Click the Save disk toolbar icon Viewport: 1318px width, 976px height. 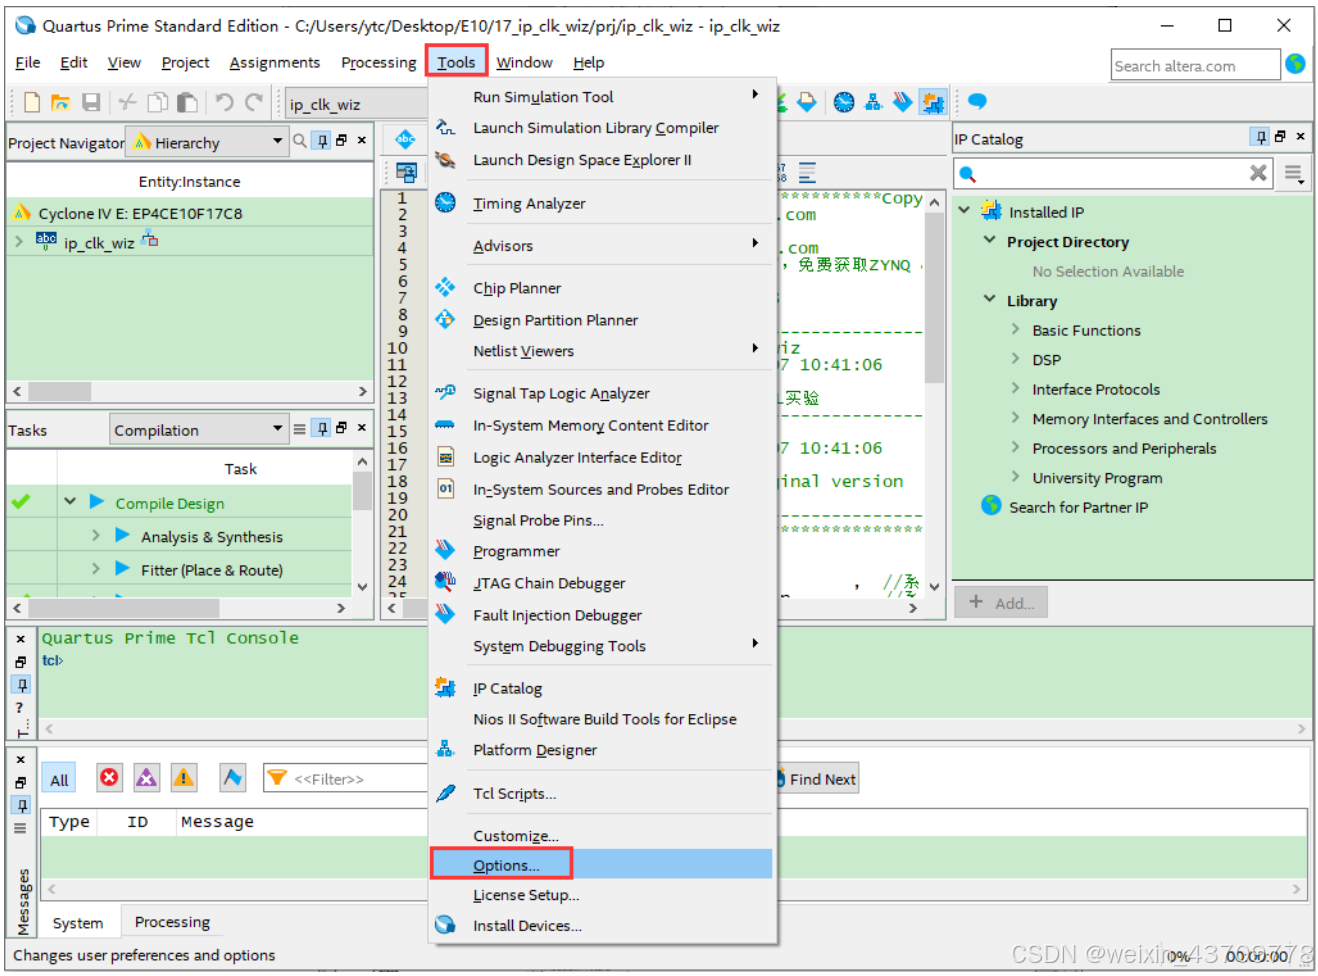(91, 102)
